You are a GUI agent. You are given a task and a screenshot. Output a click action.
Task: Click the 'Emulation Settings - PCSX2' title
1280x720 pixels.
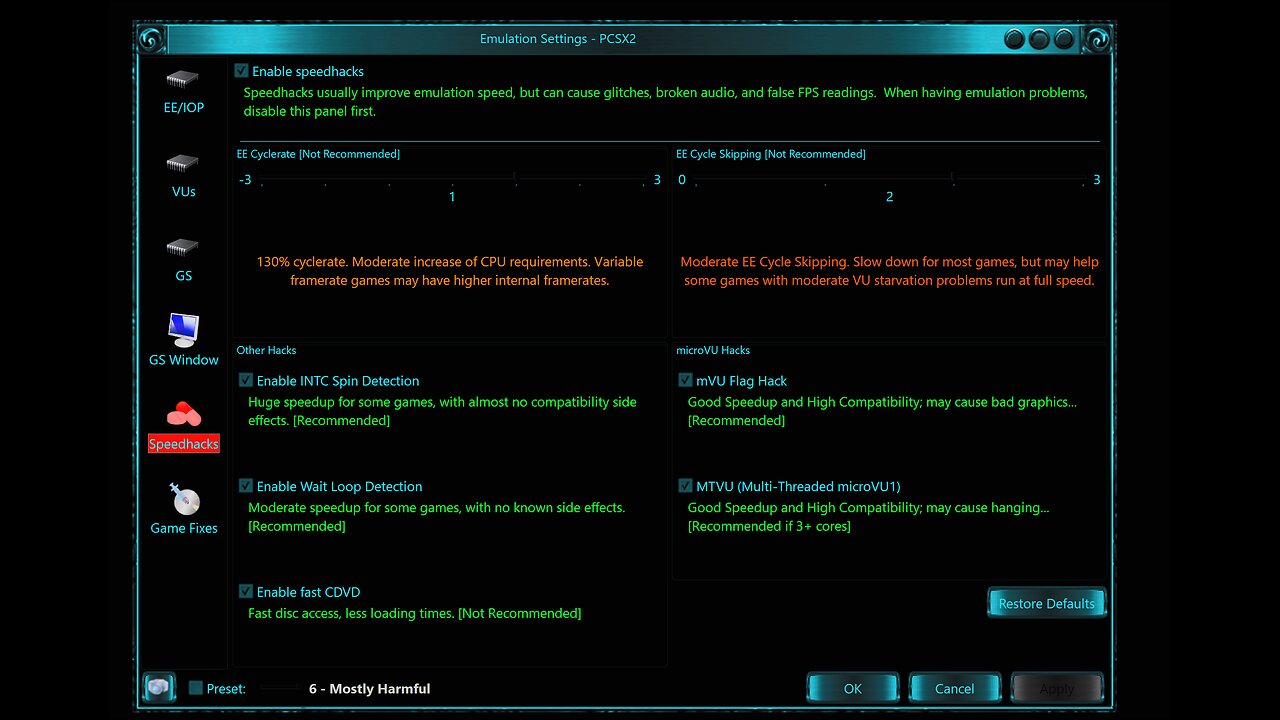[x=558, y=39]
